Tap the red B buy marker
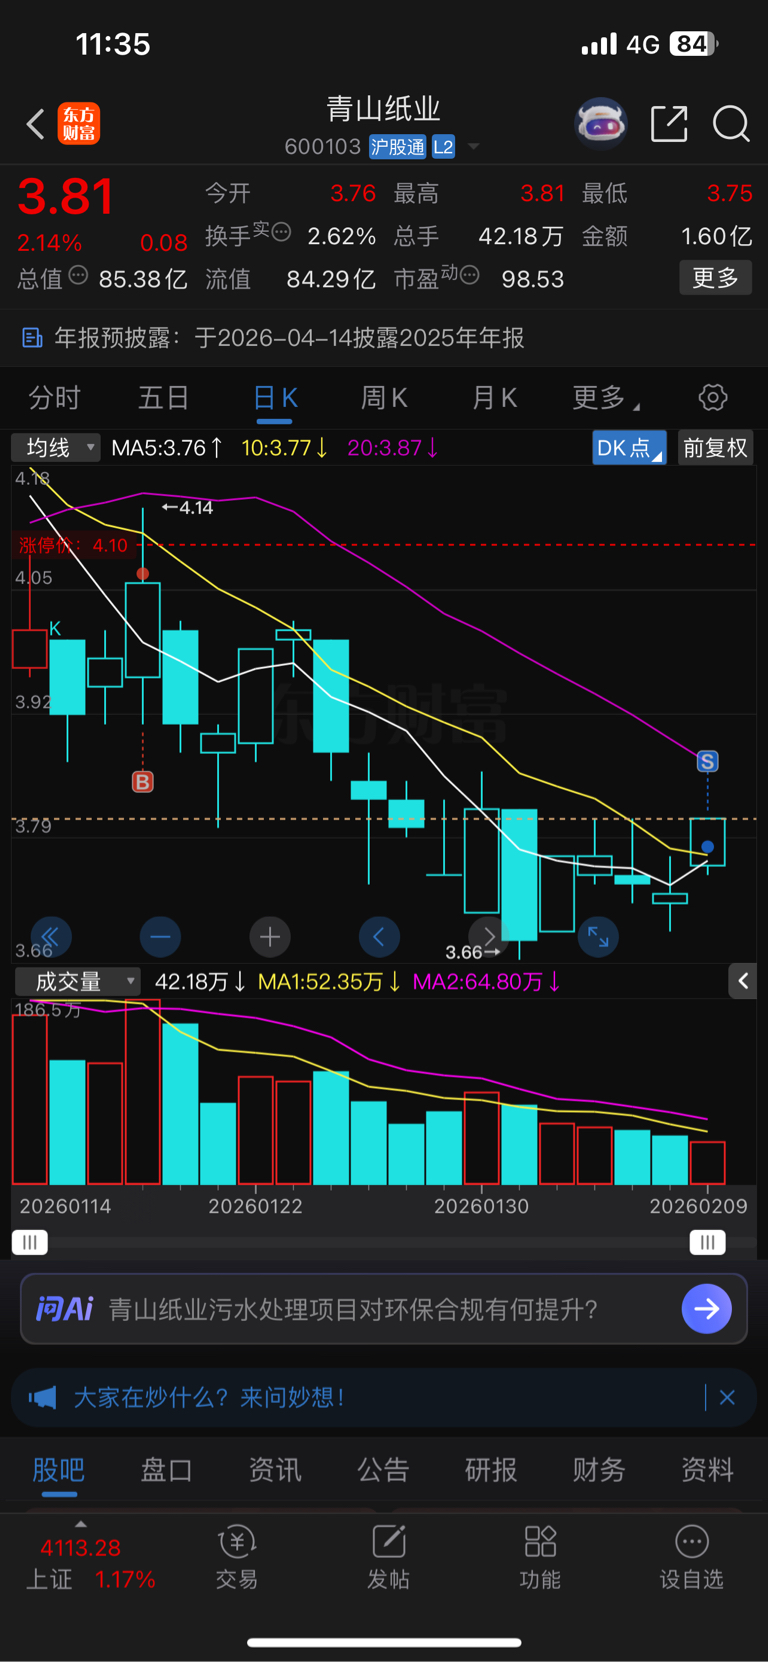Screen dimensions: 768x1662 tap(143, 782)
